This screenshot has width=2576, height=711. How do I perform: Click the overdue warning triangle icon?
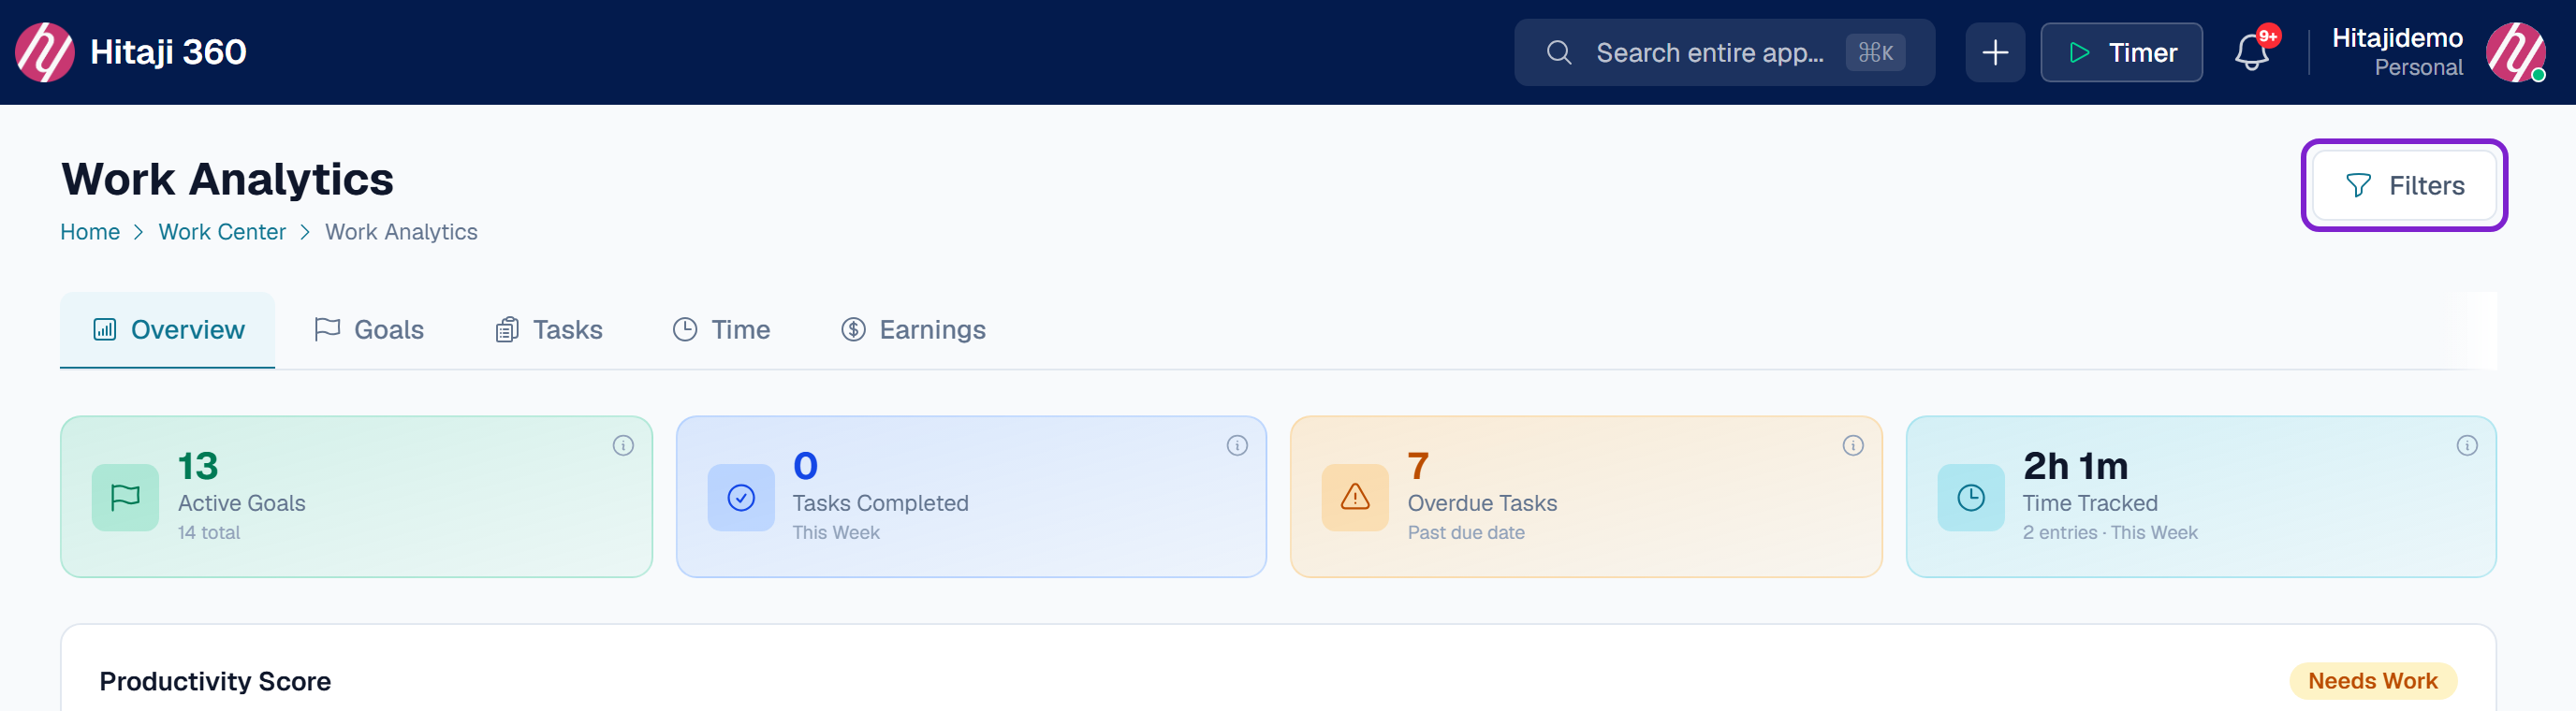click(1355, 497)
